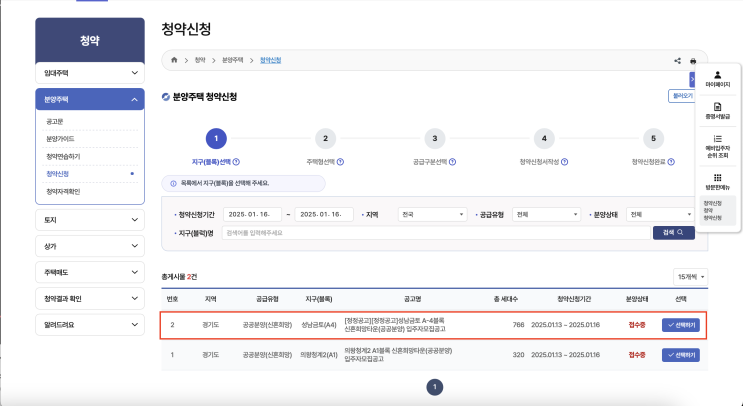Viewport: 743px width, 406px height.
Task: Set the 청약신청기간 end date field
Action: click(x=324, y=215)
